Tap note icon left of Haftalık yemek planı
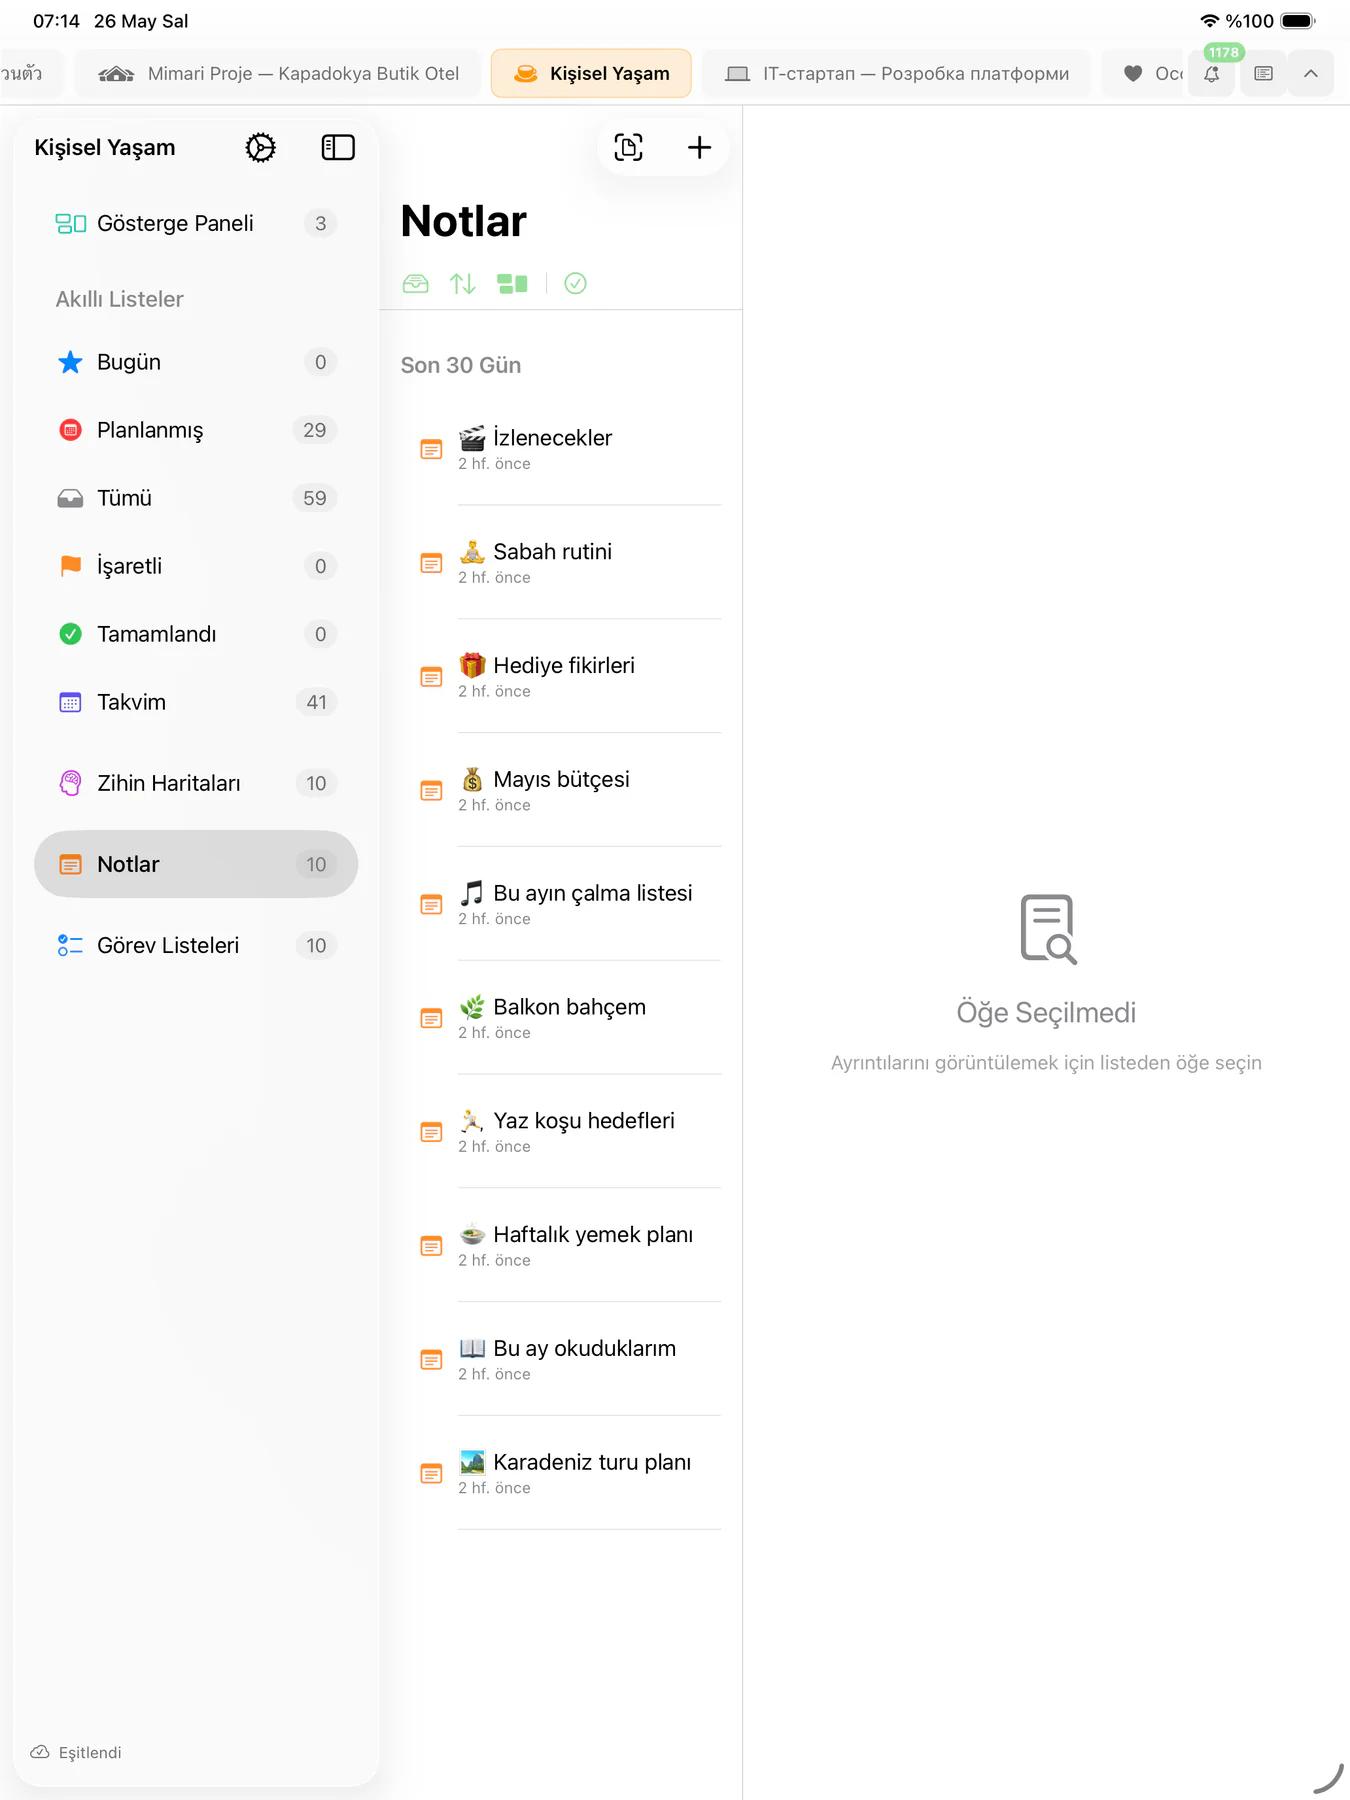This screenshot has width=1350, height=1800. click(431, 1246)
